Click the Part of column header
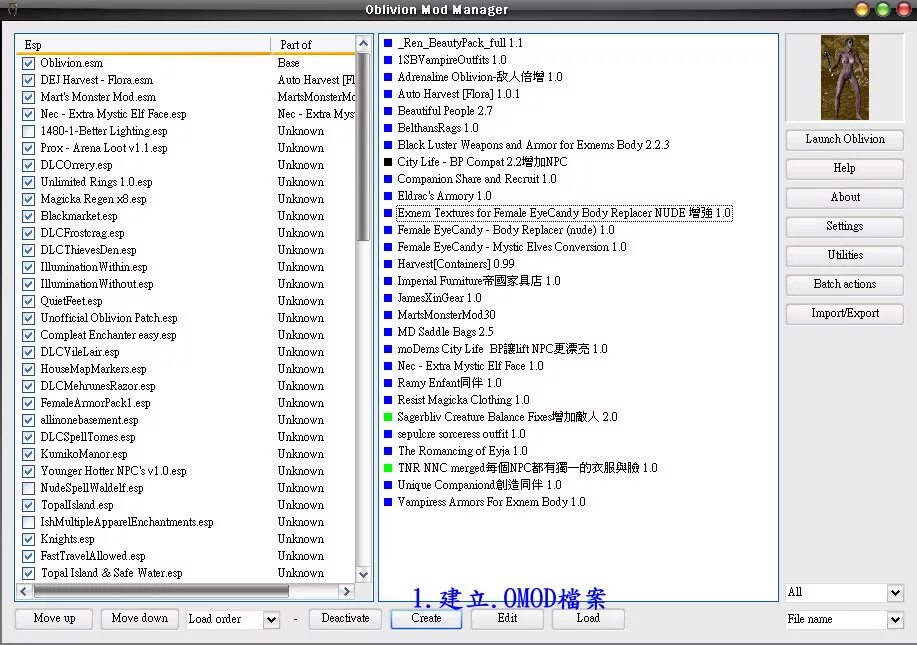Screen dimensions: 917x645 (313, 44)
